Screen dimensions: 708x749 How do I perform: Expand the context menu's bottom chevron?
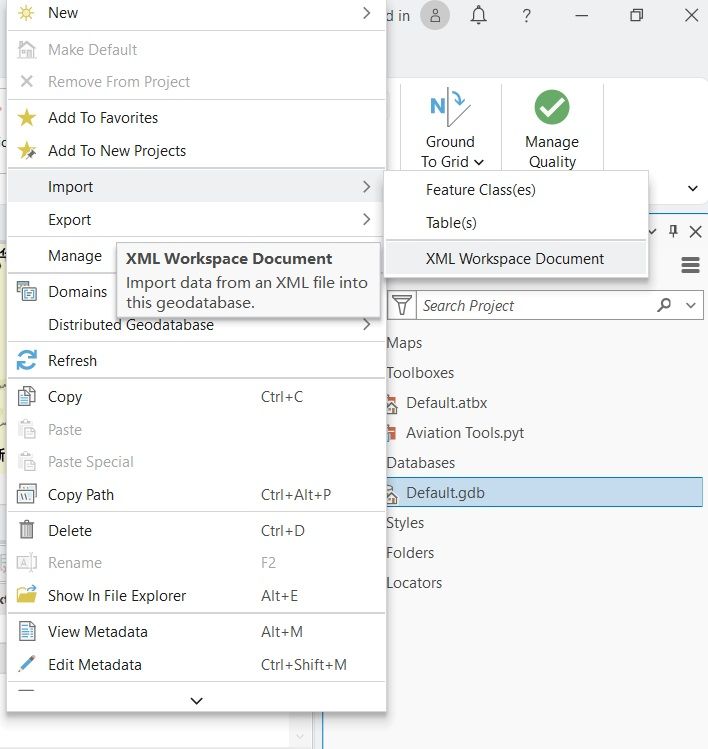coord(196,701)
